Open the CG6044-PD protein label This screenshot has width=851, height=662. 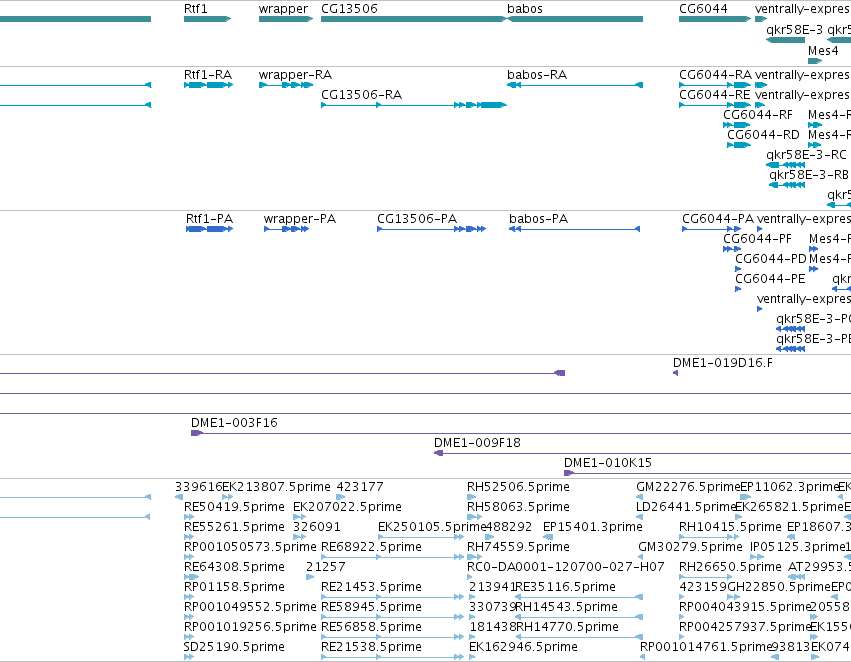click(x=771, y=259)
